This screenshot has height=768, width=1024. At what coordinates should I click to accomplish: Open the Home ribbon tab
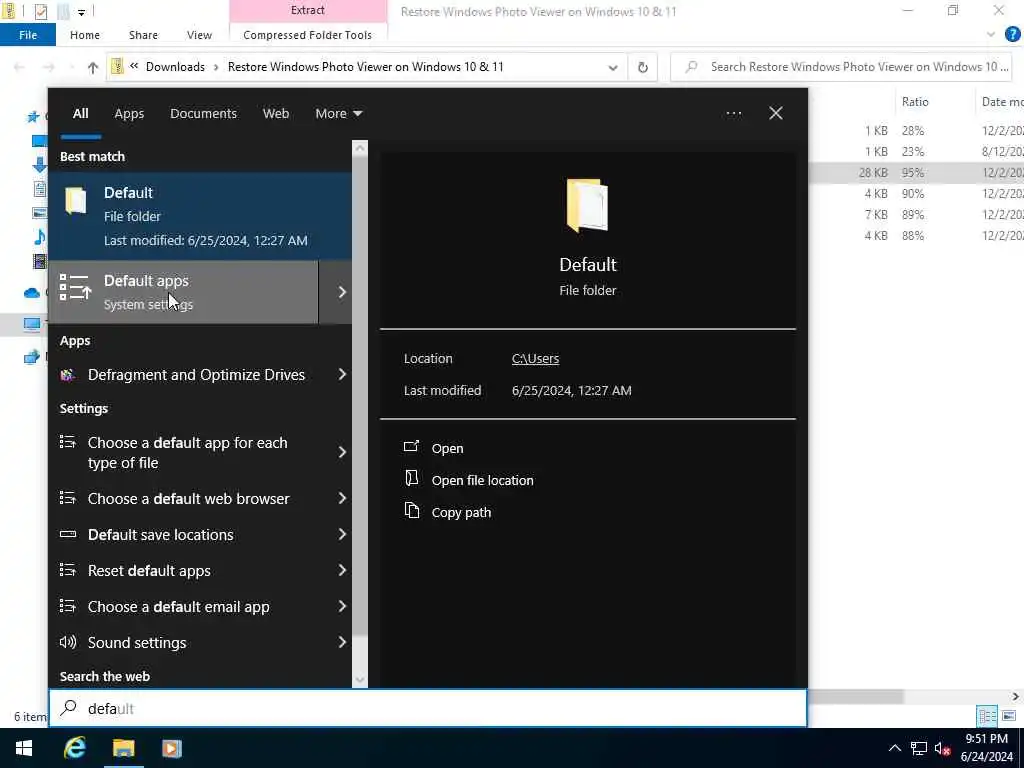85,35
